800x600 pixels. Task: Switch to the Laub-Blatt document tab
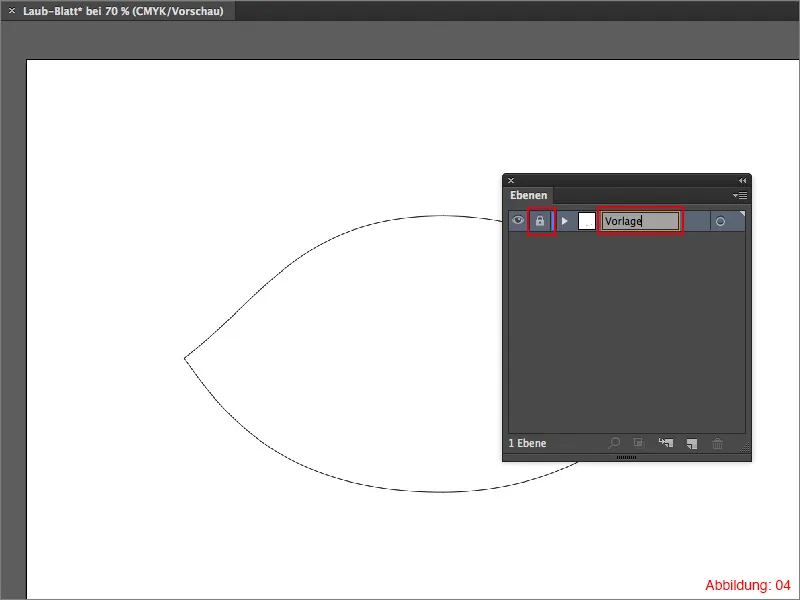120,11
